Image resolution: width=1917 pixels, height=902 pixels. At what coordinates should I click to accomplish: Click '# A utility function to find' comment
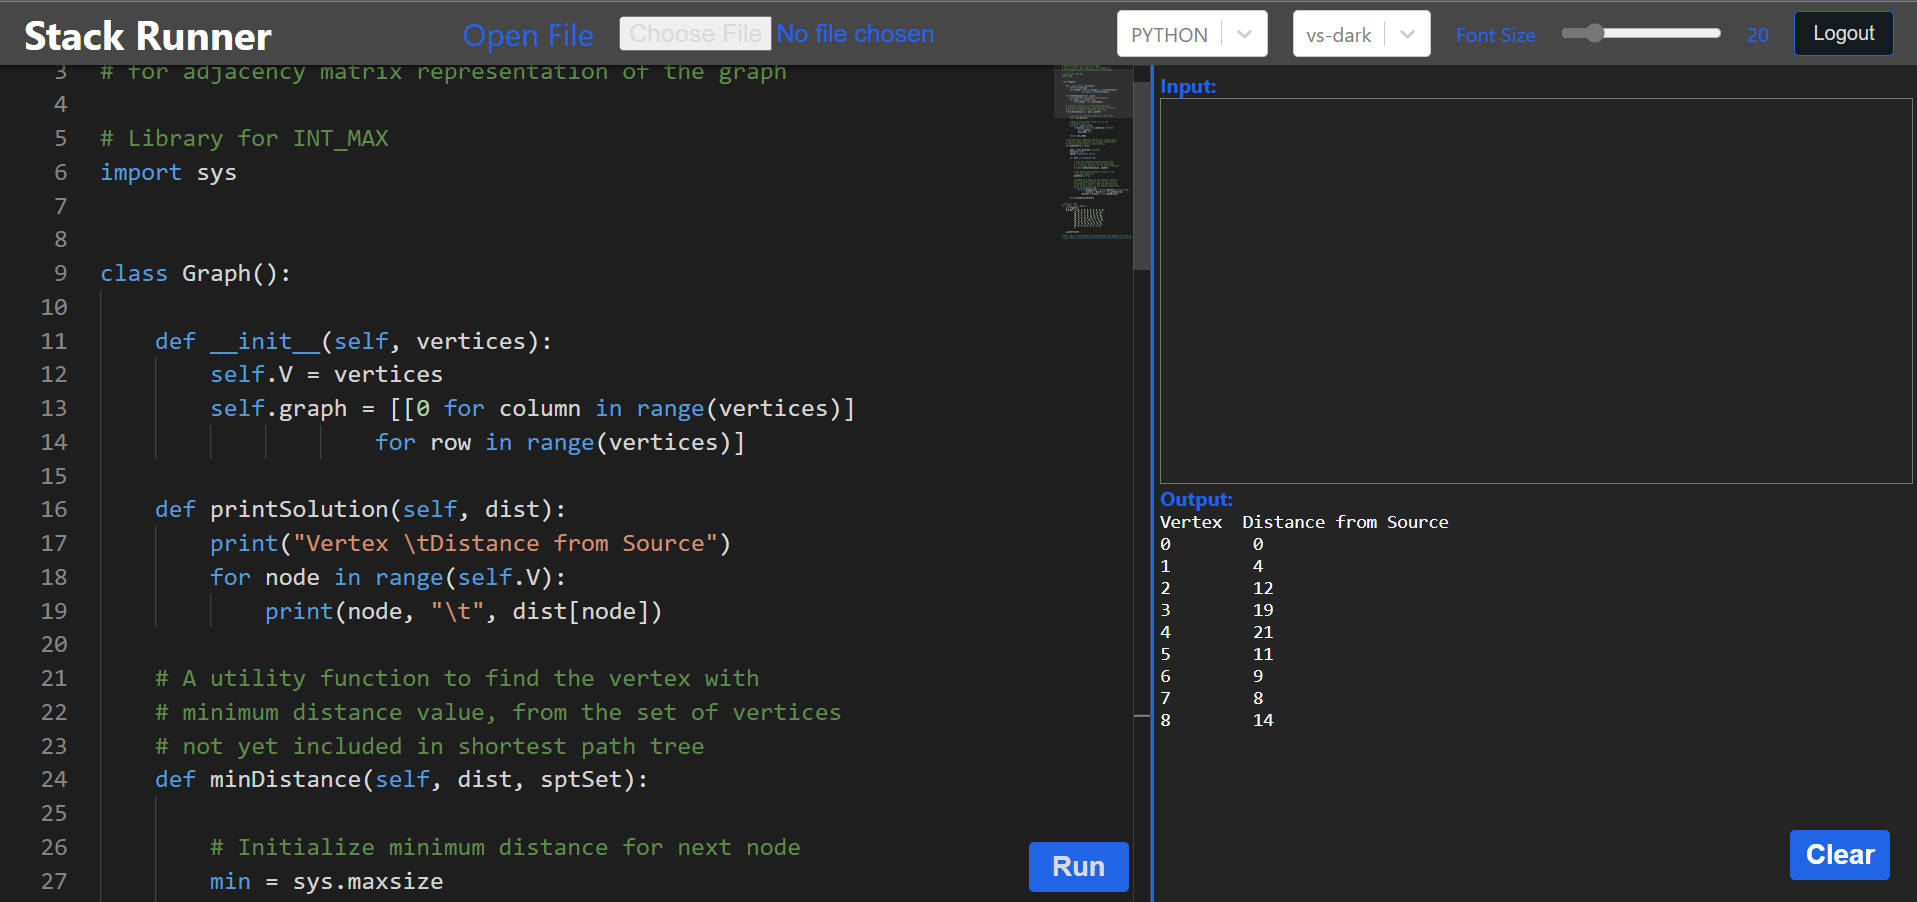(x=457, y=678)
